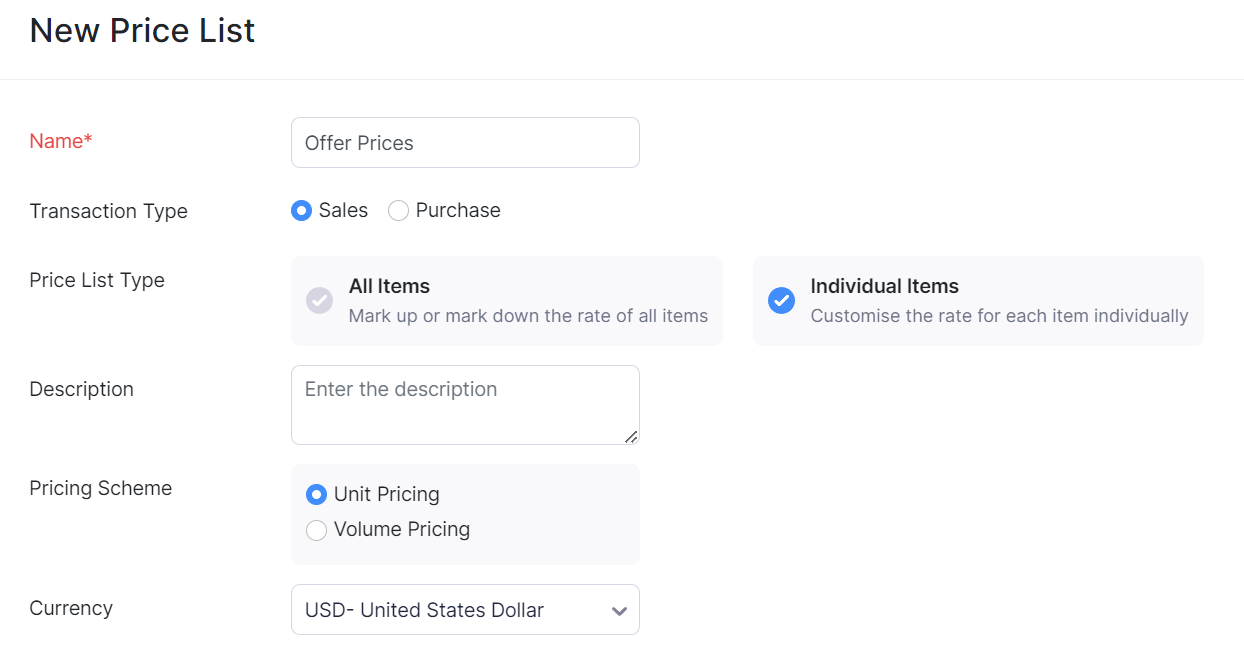Click the grey checkmark icon beside All Items
1244x662 pixels.
[x=319, y=300]
